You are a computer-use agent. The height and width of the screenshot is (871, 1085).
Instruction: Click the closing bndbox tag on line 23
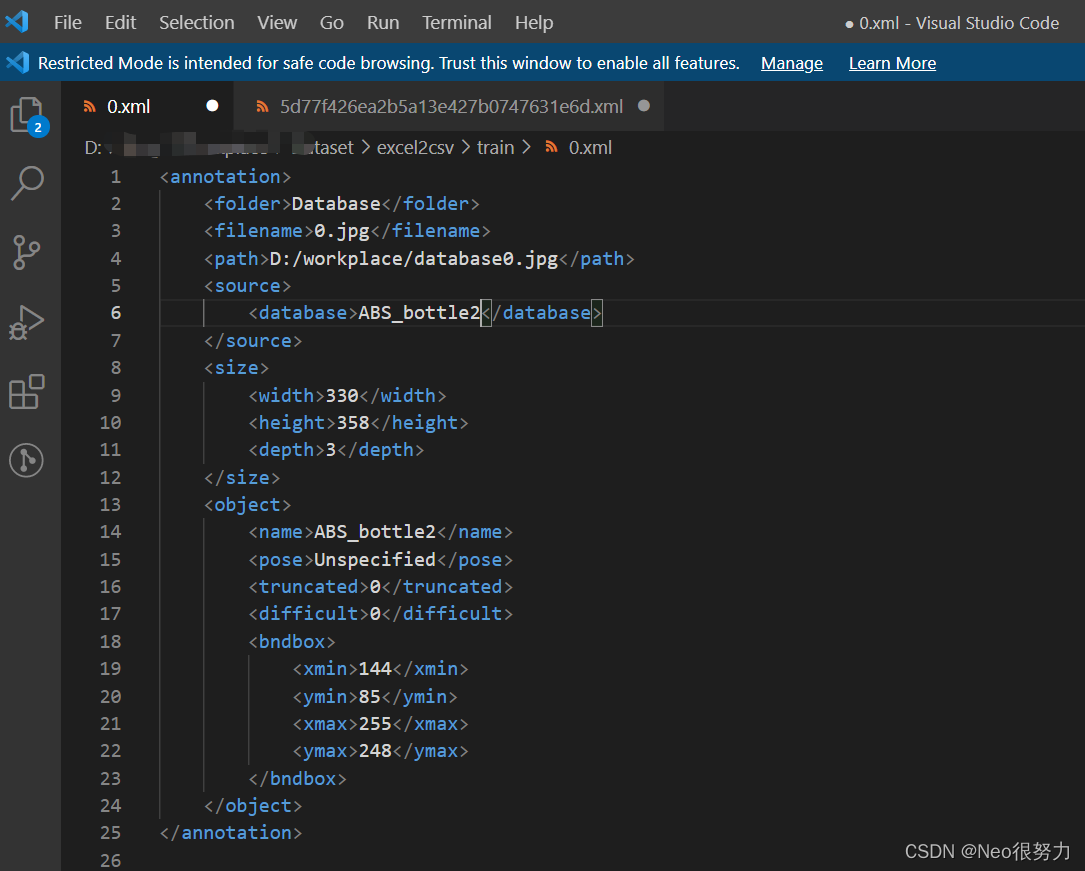298,779
